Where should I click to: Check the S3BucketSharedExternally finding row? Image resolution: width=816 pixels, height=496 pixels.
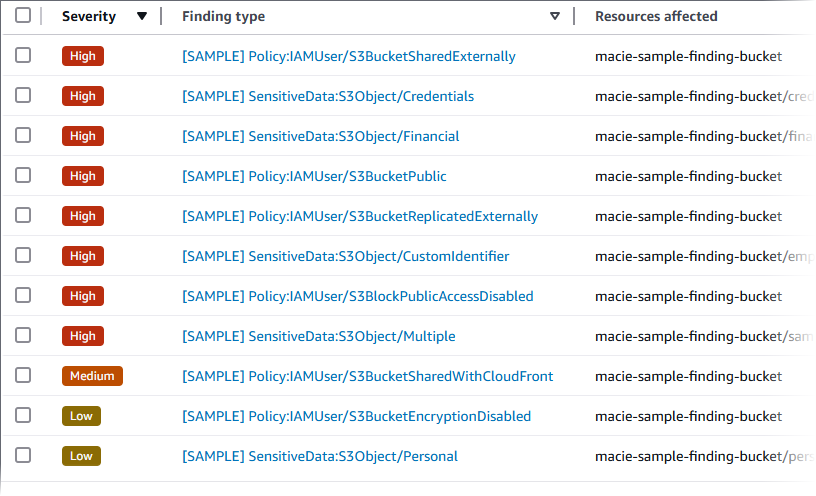[23, 56]
